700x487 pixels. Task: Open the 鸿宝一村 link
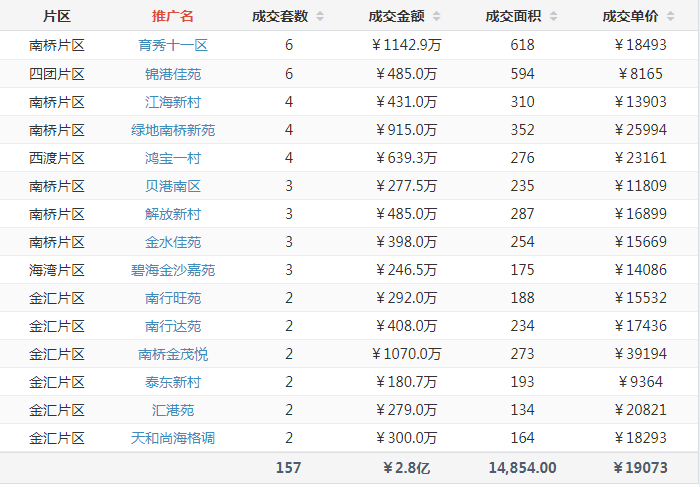click(x=173, y=158)
